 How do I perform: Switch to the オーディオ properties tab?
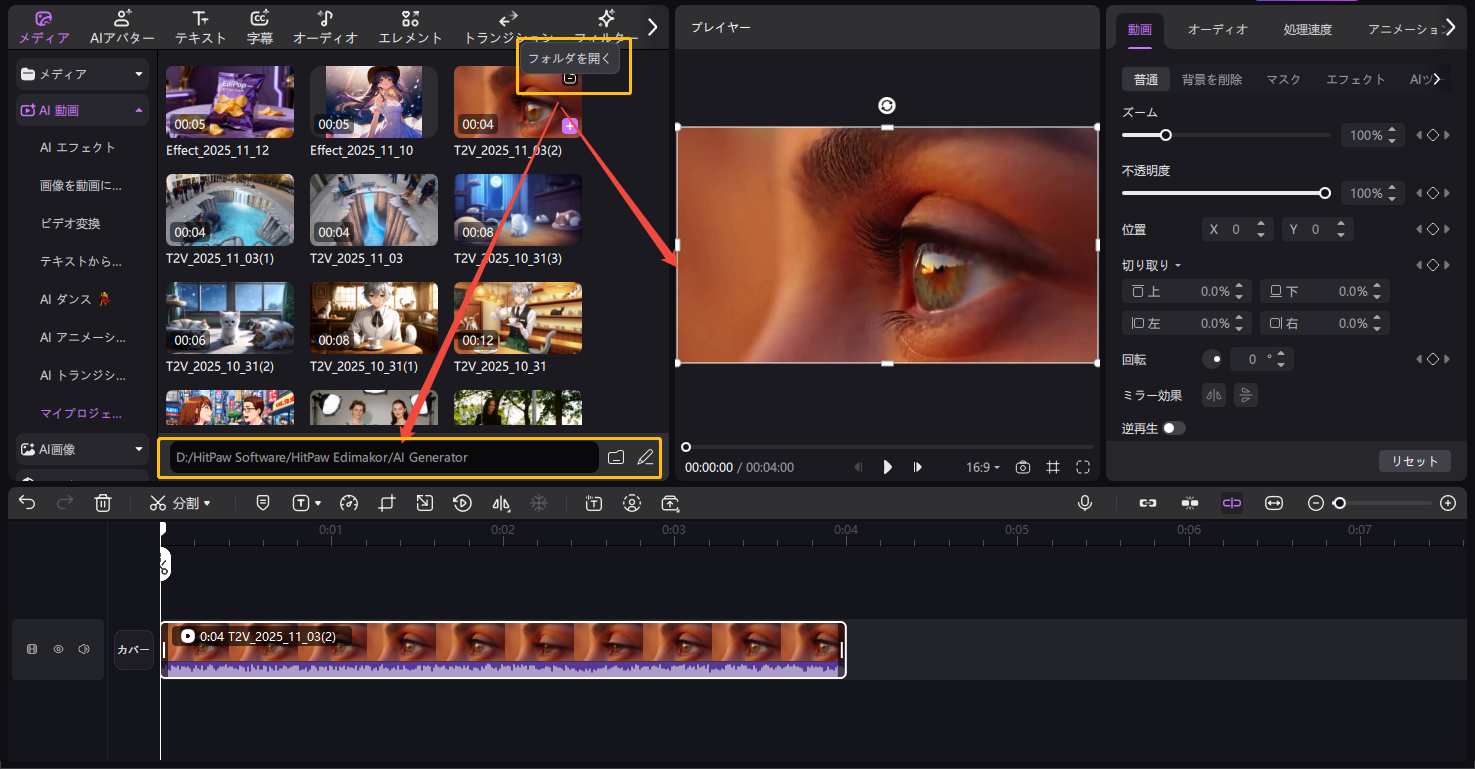coord(1217,29)
